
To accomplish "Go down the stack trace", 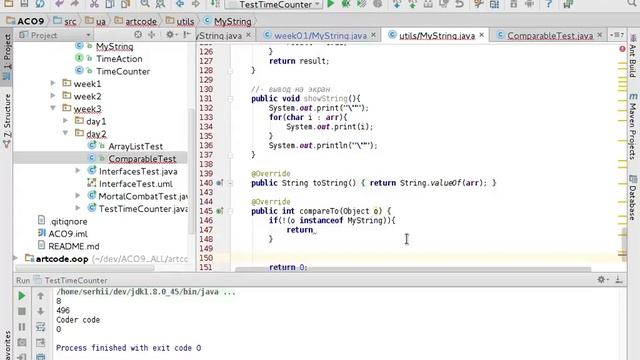I will [40, 311].
